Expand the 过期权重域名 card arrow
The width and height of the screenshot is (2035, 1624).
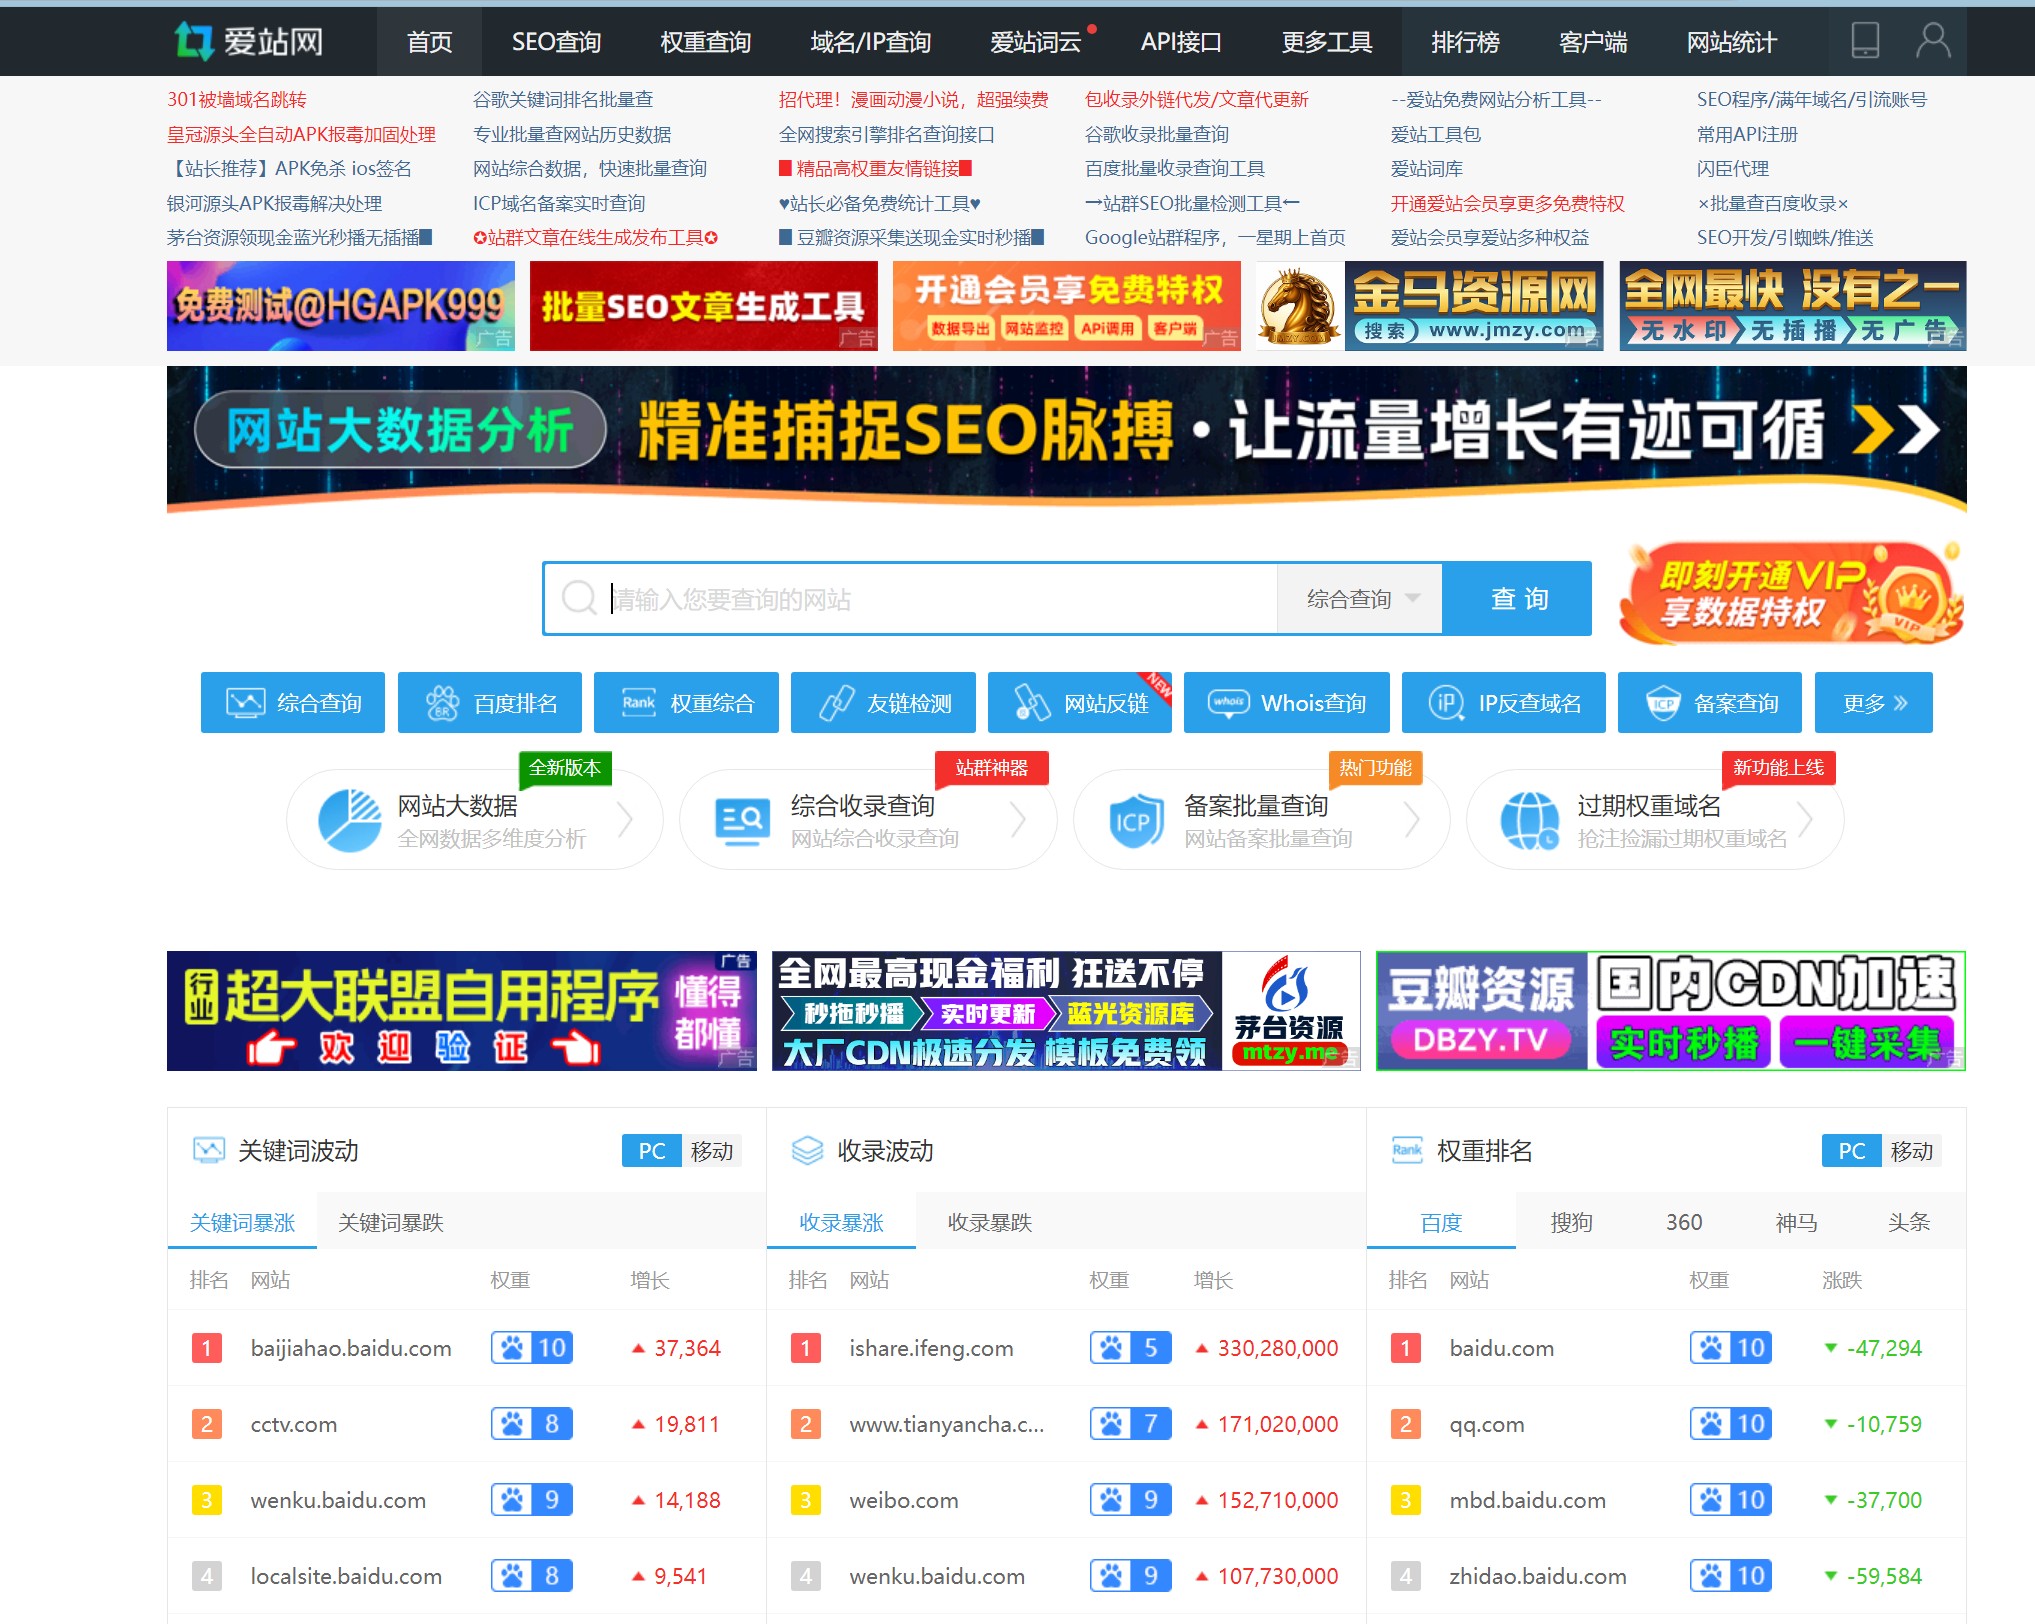coord(1806,820)
